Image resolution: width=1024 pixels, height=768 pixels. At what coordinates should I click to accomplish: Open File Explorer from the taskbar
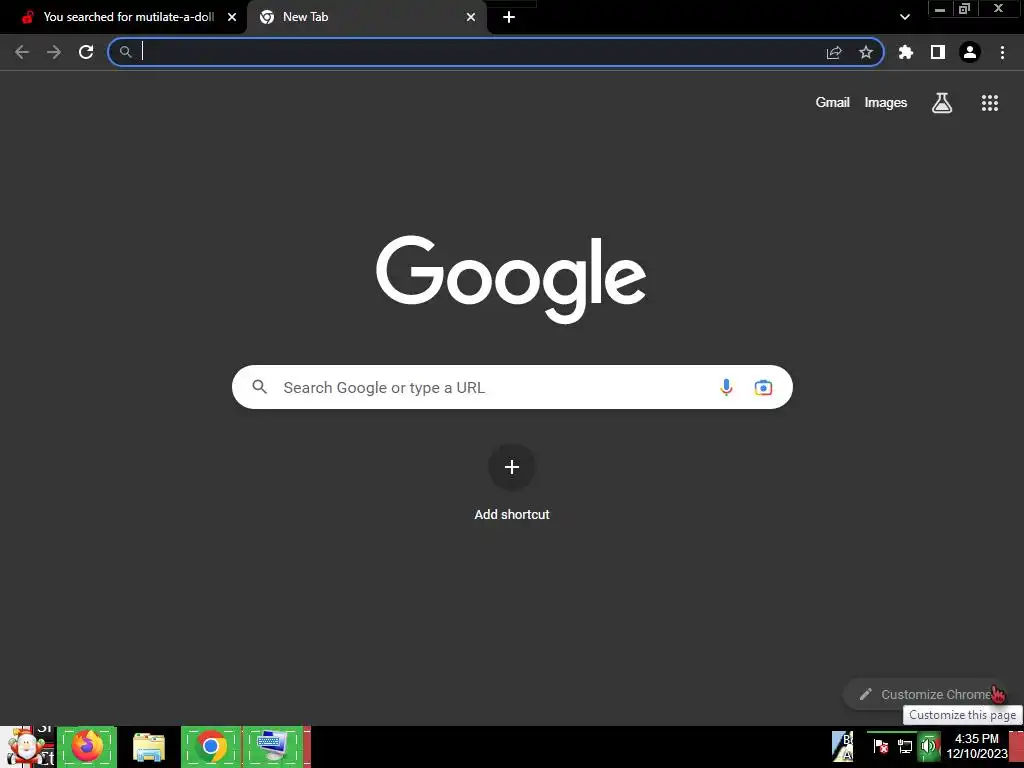(x=149, y=747)
